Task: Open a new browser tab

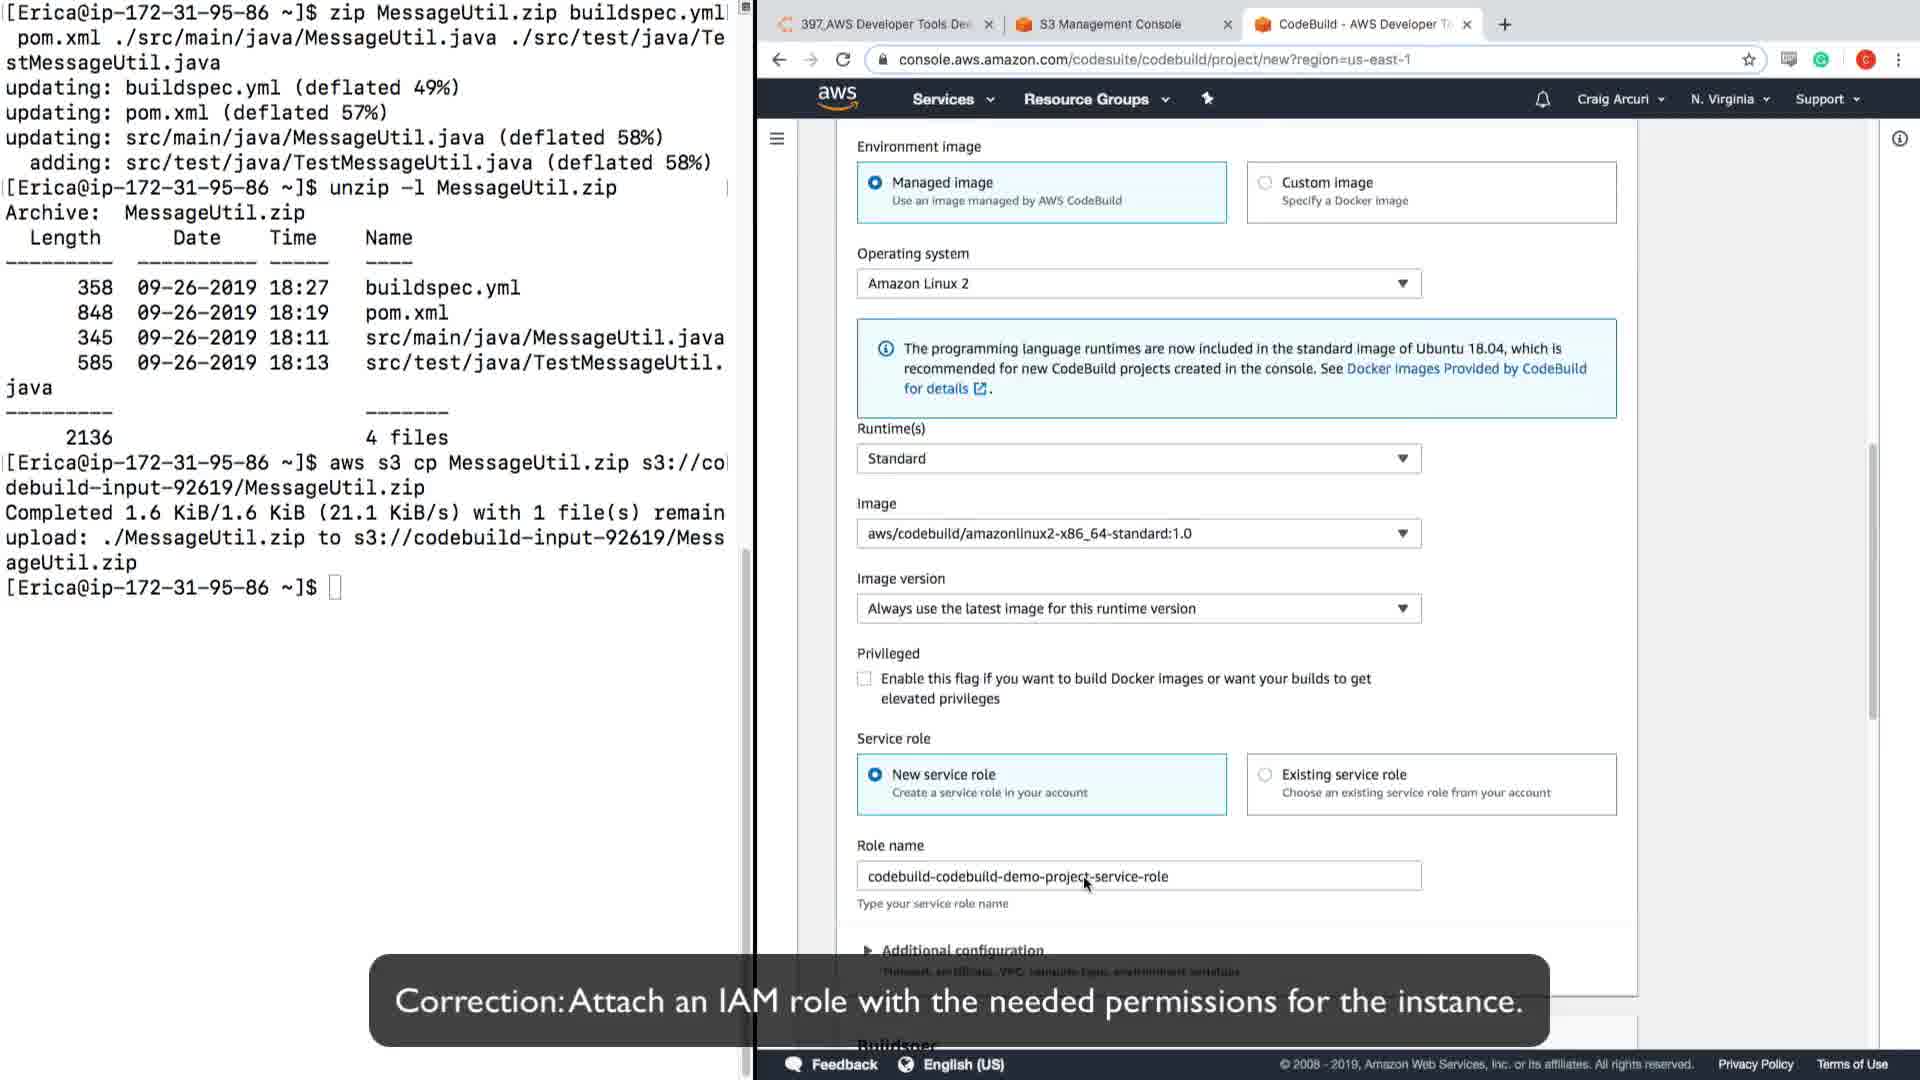Action: pyautogui.click(x=1504, y=24)
